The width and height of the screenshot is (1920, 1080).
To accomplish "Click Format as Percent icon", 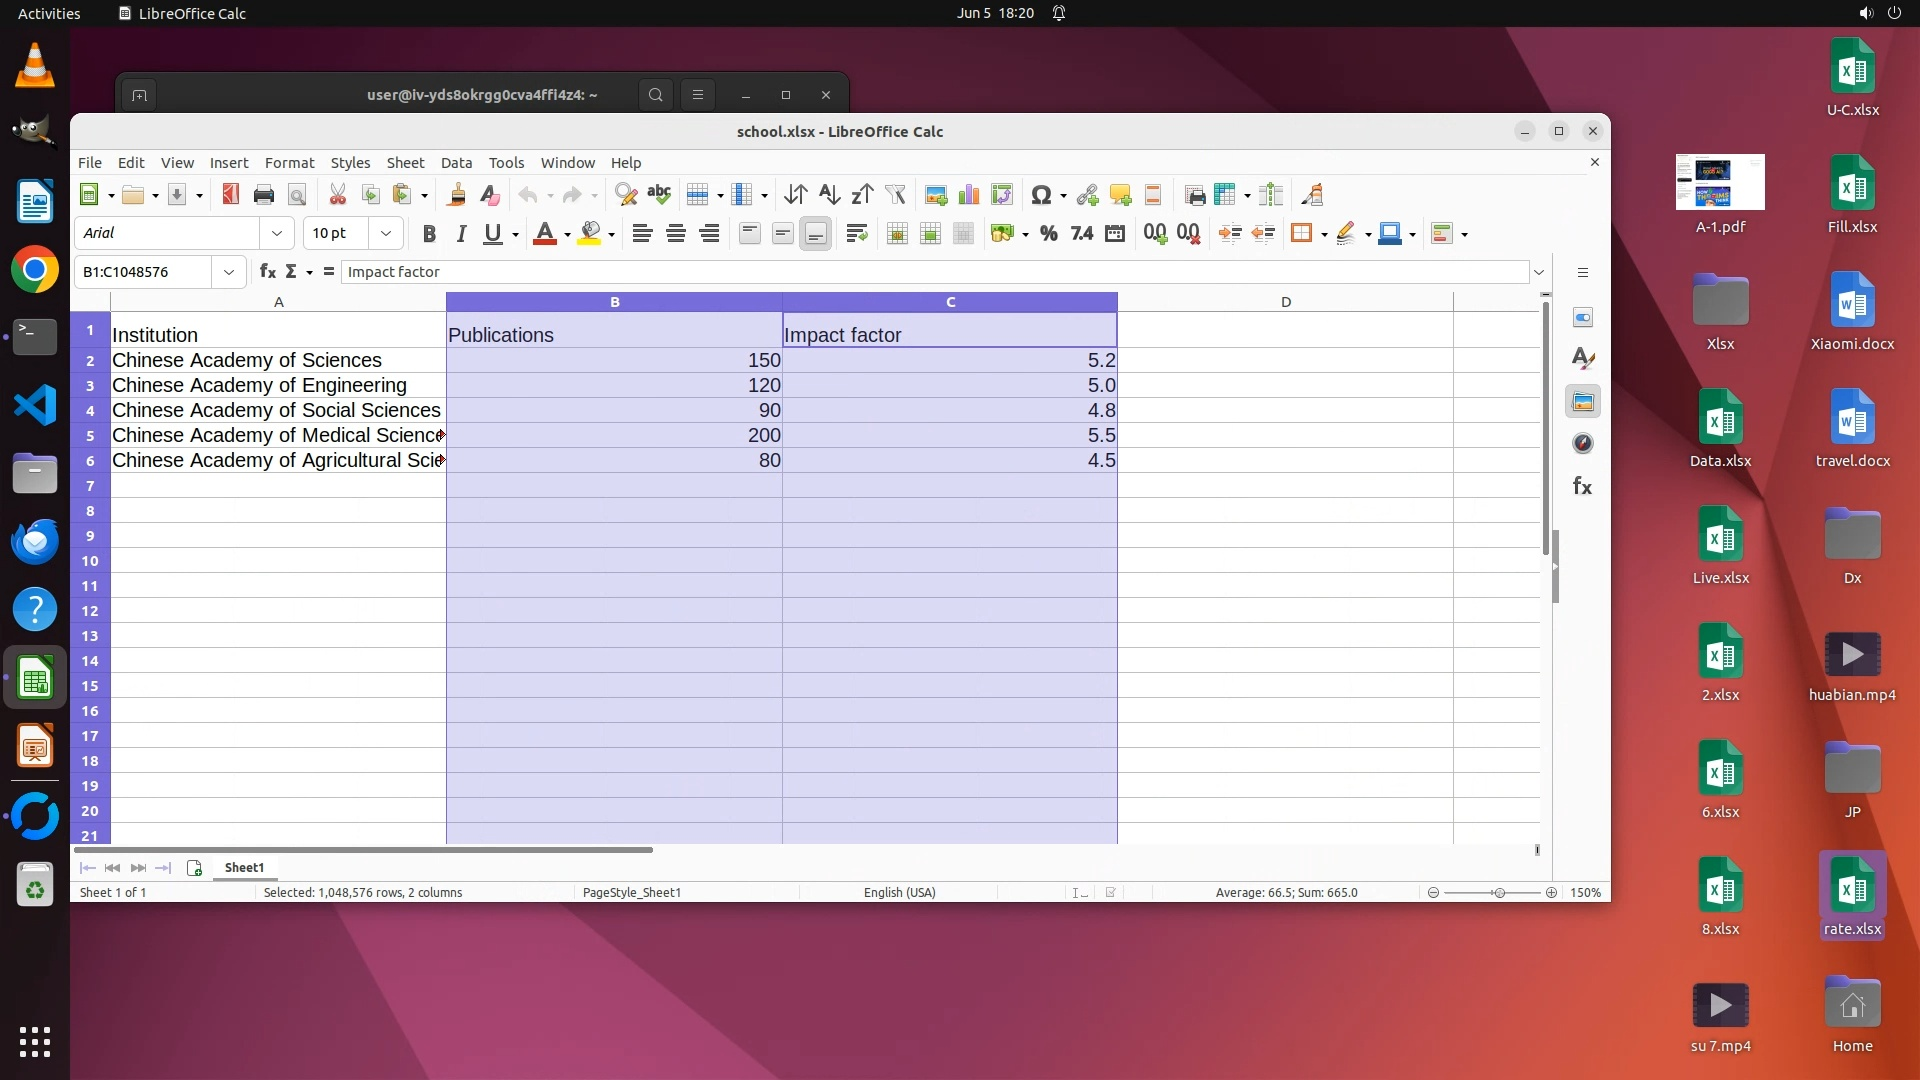I will pyautogui.click(x=1048, y=234).
